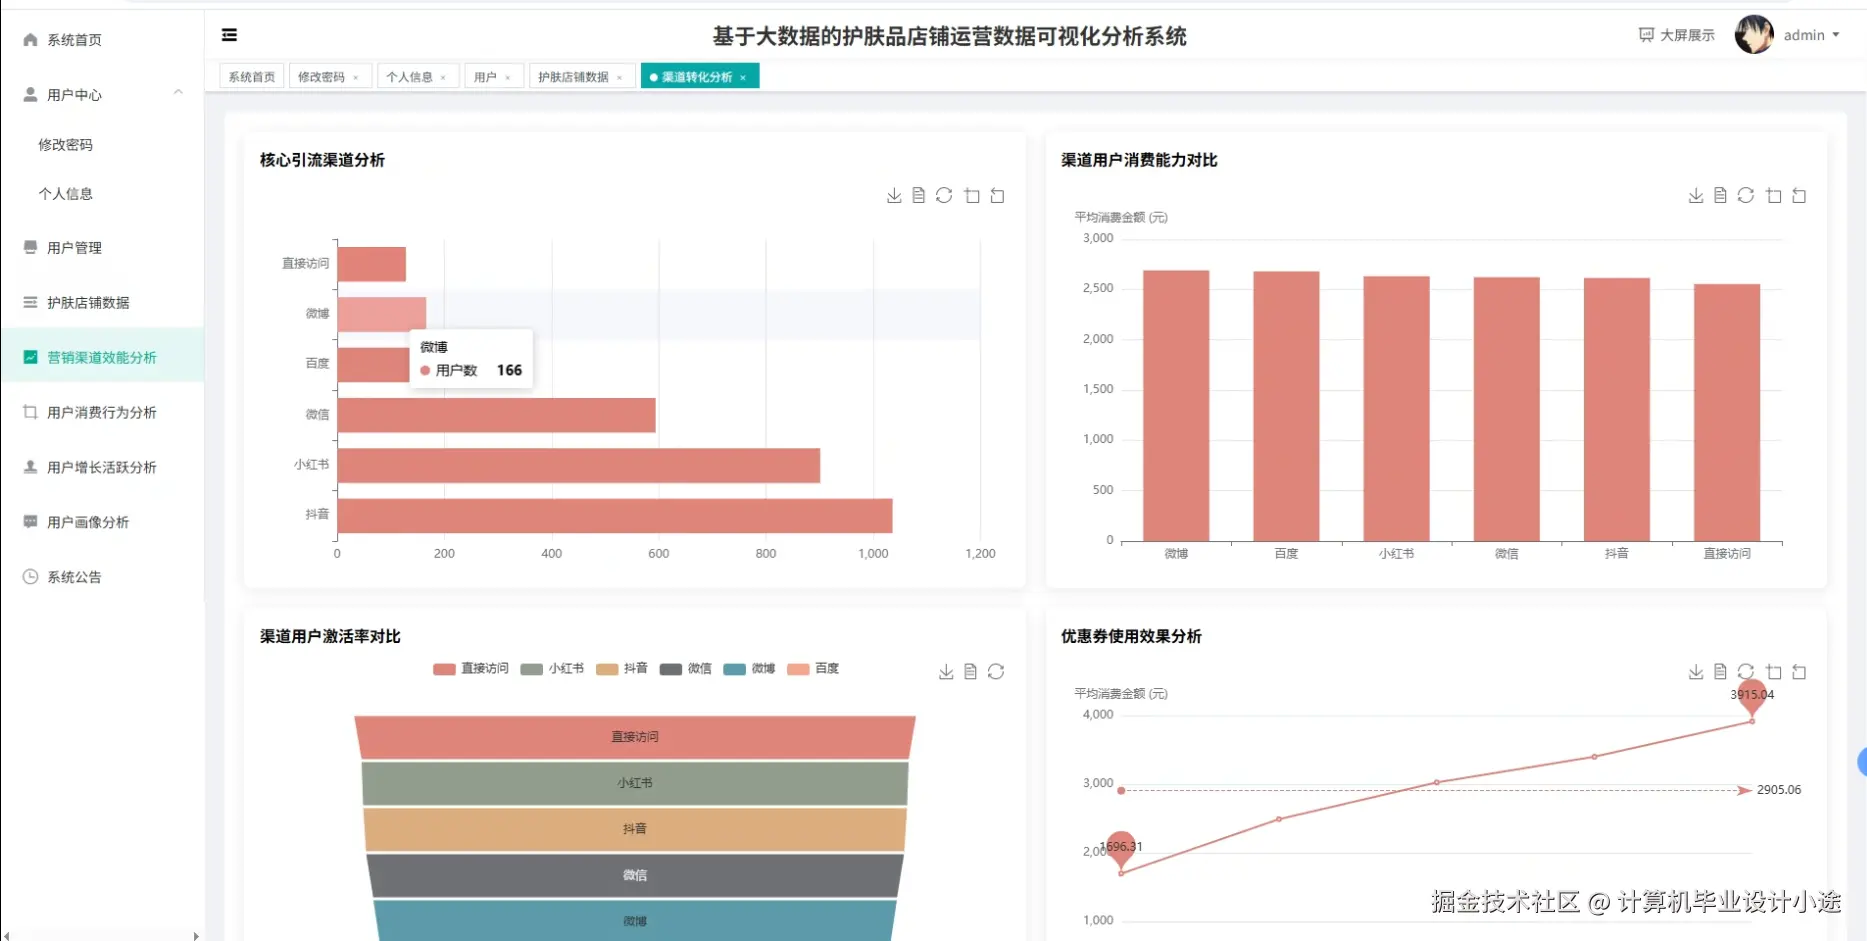1867x941 pixels.
Task: Click the 抖音 funnel segment
Action: [635, 829]
